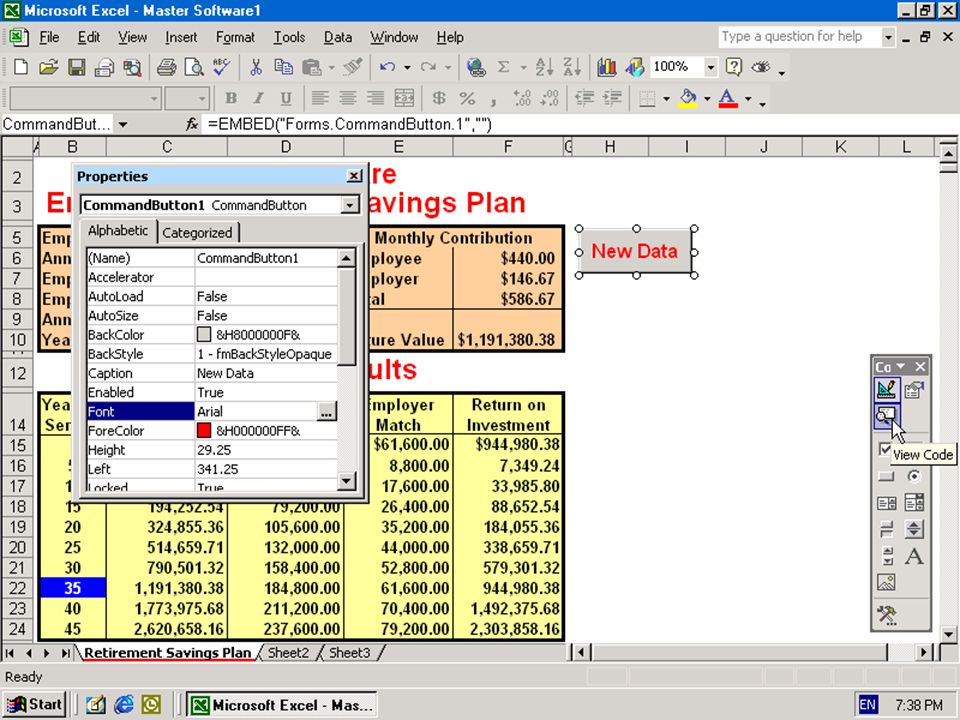960x720 pixels.
Task: Apply percent style formatting
Action: point(467,98)
